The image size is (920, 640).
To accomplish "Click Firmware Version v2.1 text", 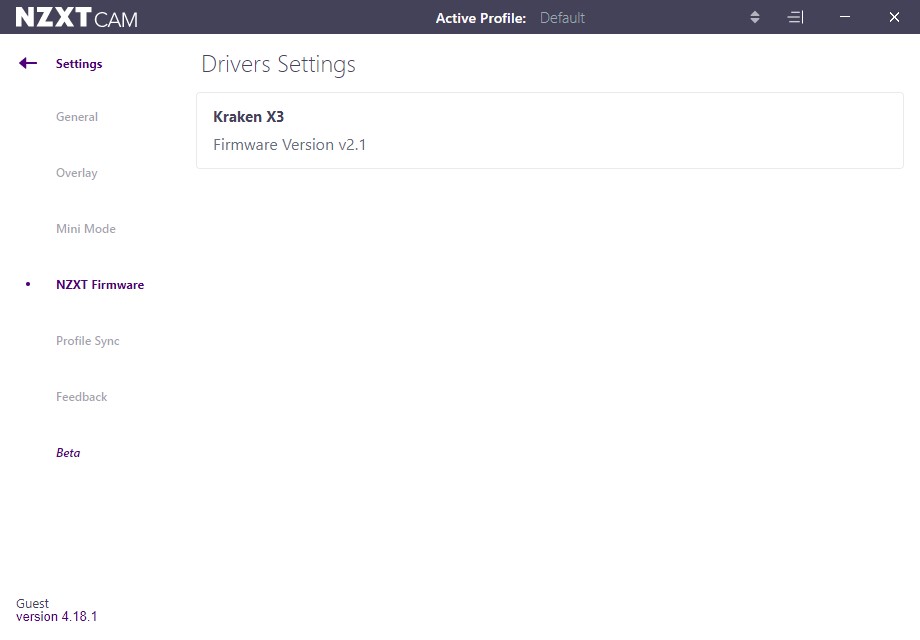I will pyautogui.click(x=289, y=145).
